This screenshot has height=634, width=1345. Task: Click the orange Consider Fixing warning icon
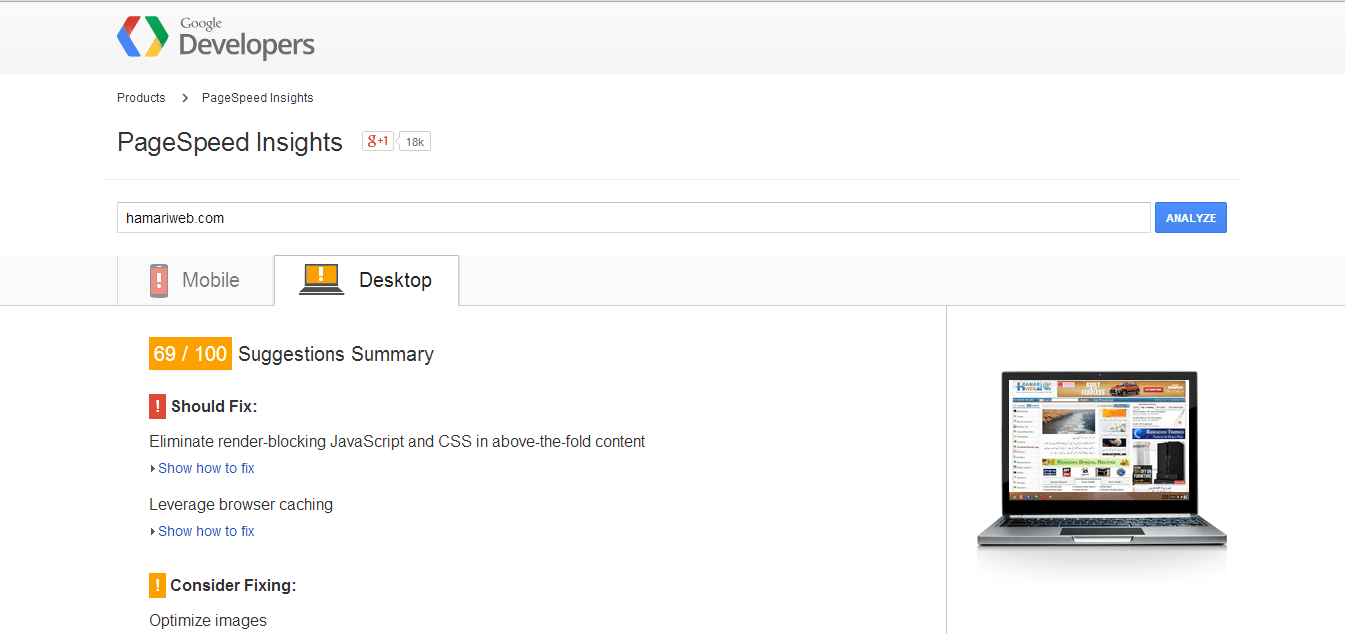157,585
